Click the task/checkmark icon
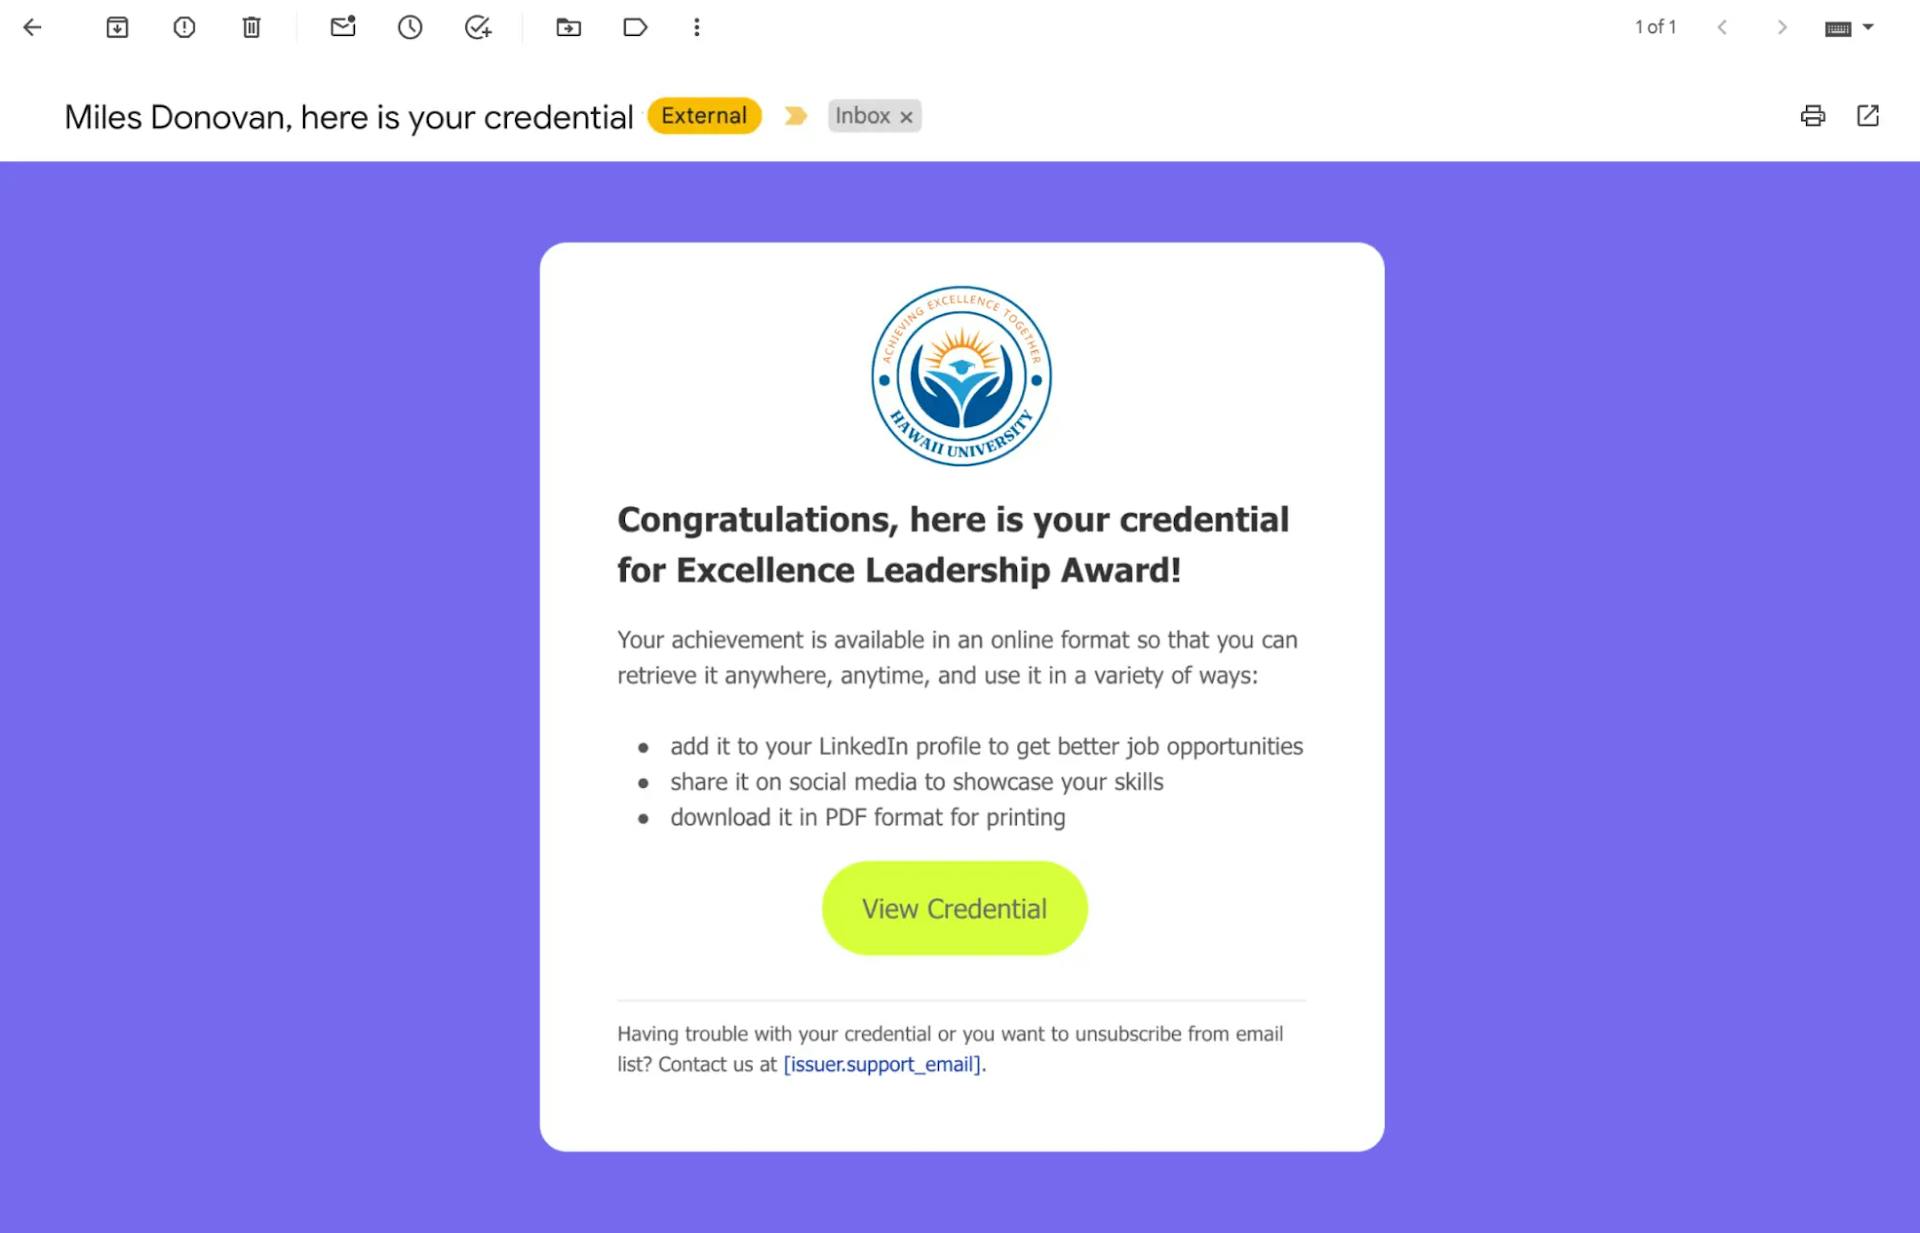The width and height of the screenshot is (1920, 1233). pos(479,27)
